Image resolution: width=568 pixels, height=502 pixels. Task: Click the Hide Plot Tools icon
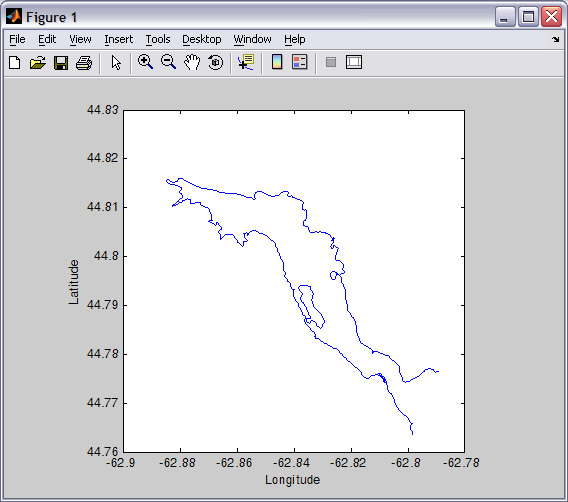tap(331, 62)
